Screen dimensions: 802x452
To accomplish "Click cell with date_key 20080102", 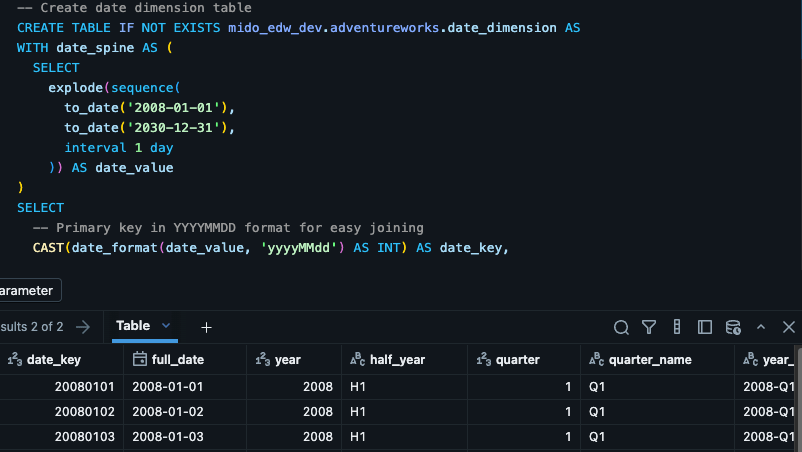I will 85,411.
